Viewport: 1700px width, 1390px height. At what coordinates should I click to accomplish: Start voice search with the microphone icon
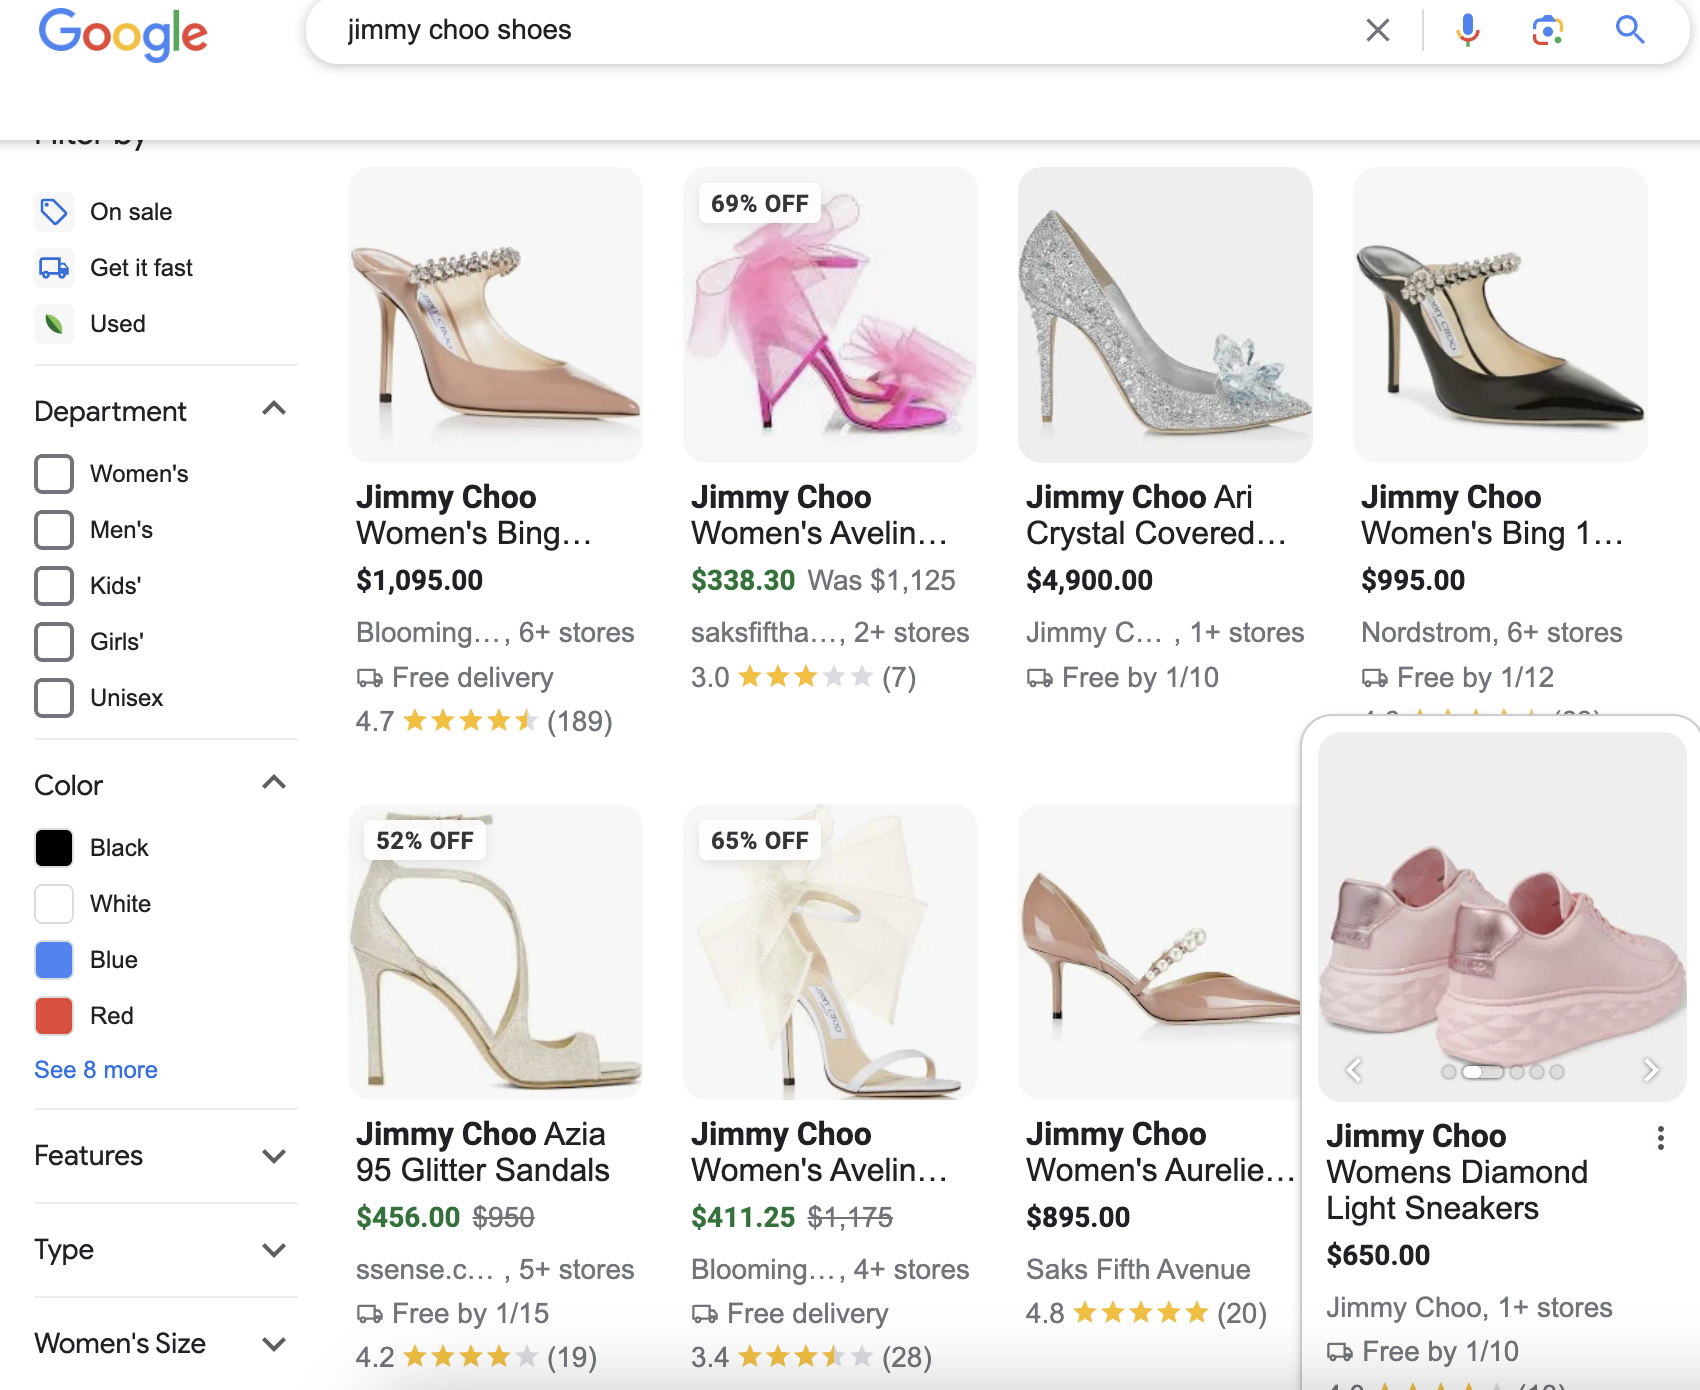point(1467,30)
